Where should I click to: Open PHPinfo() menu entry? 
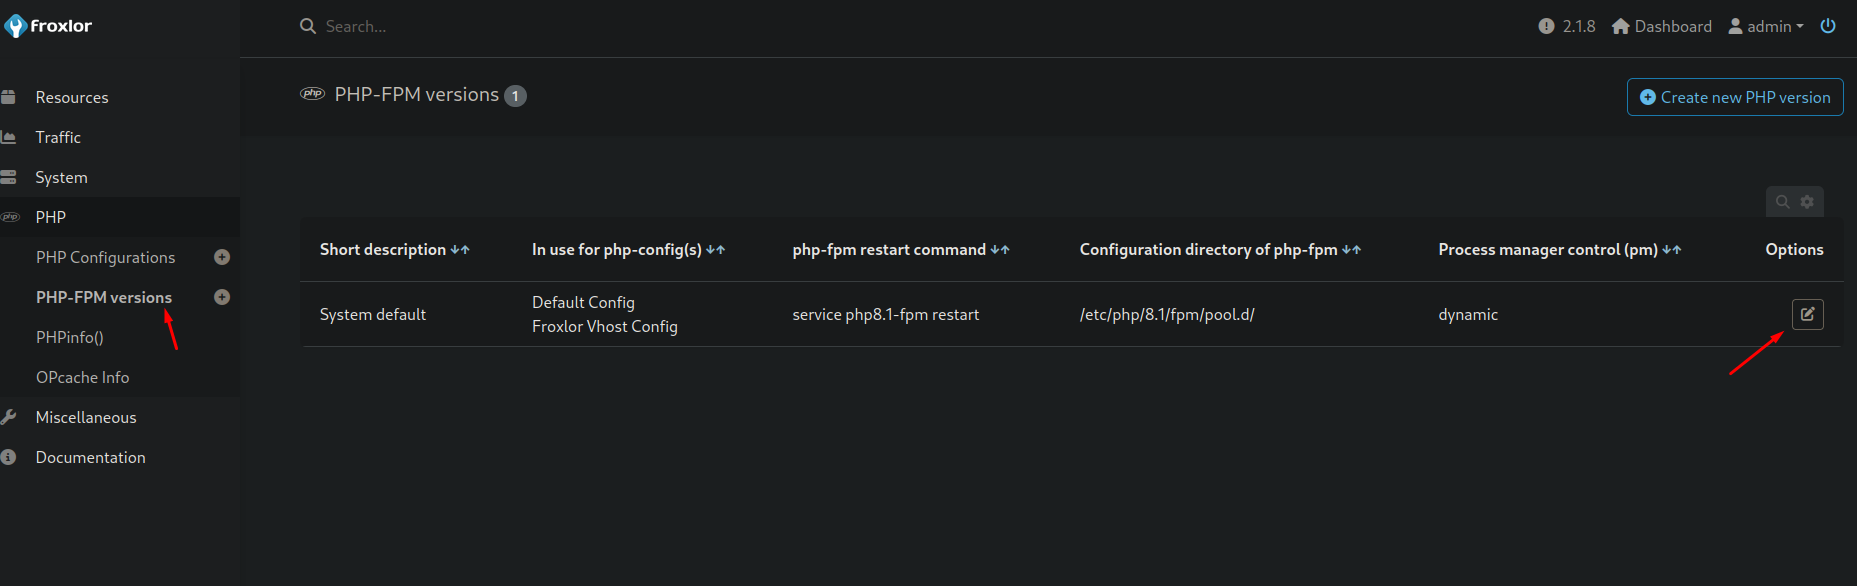70,337
